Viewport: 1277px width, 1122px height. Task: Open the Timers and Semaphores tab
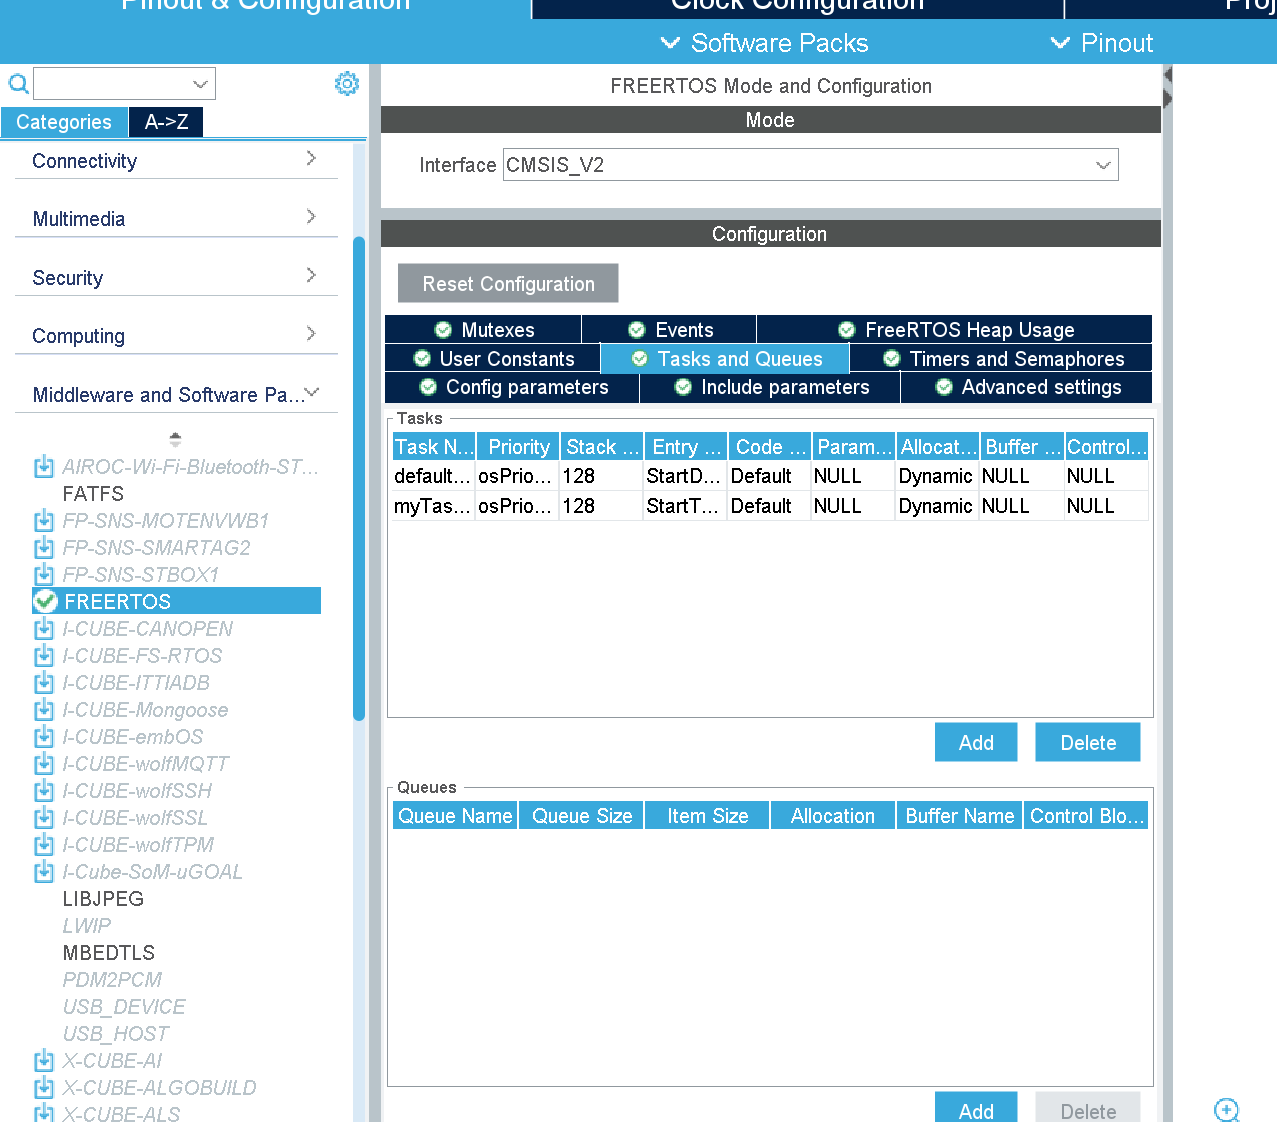(1001, 359)
